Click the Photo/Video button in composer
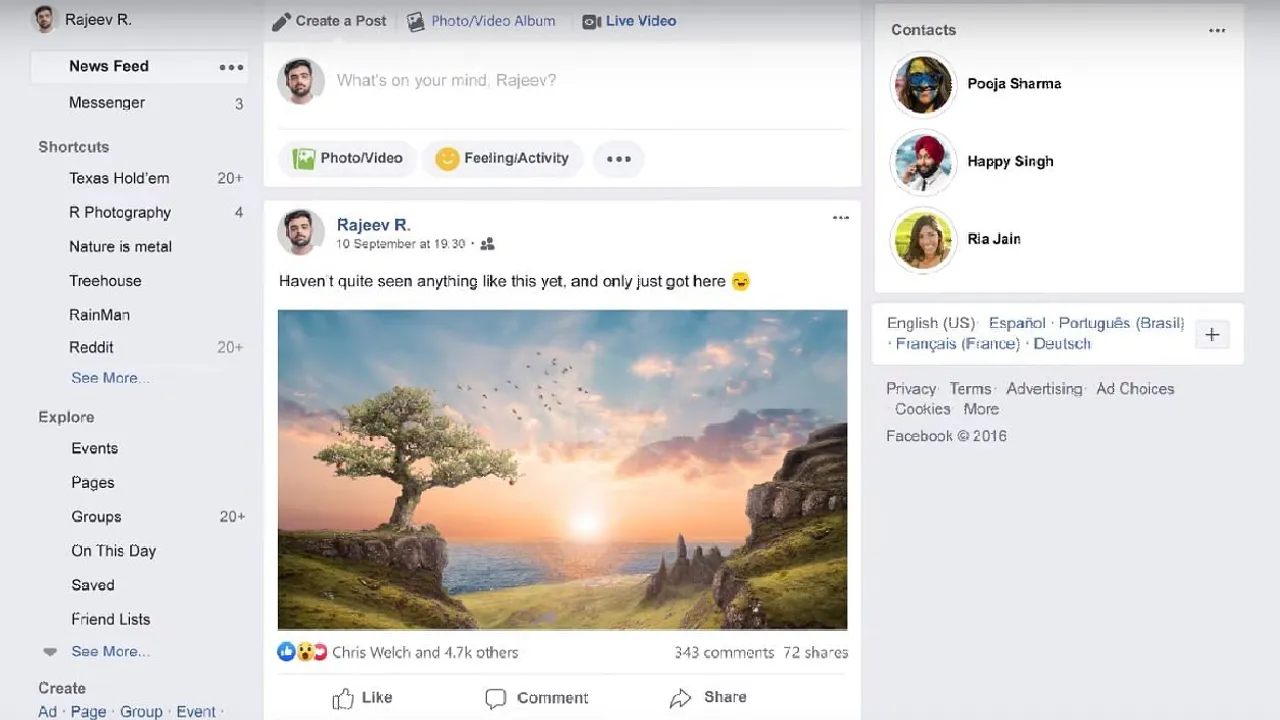Image resolution: width=1280 pixels, height=720 pixels. tap(347, 158)
